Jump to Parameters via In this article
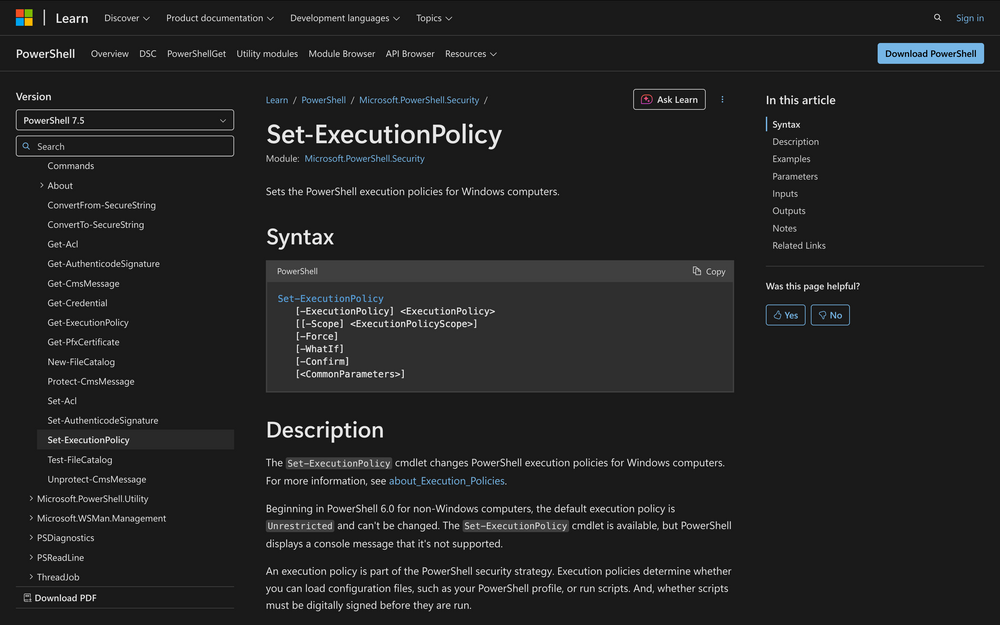 795,176
